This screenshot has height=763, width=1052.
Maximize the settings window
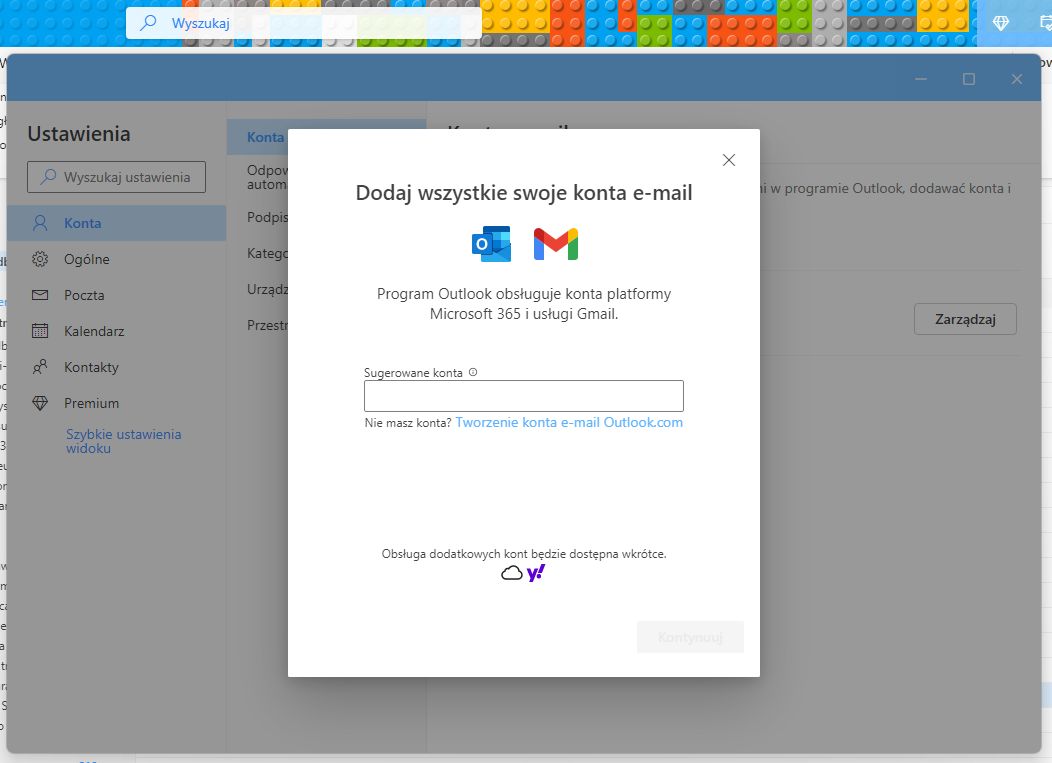(969, 79)
